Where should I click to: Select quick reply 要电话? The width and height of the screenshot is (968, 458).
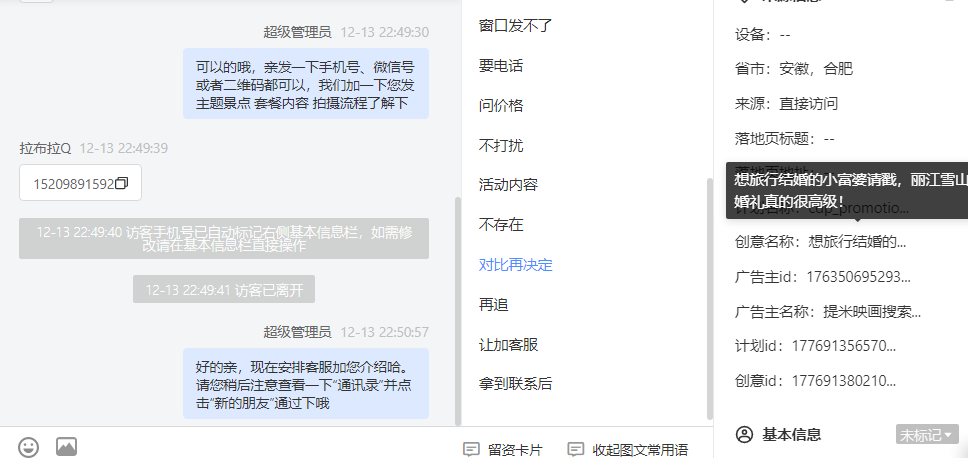[501, 66]
